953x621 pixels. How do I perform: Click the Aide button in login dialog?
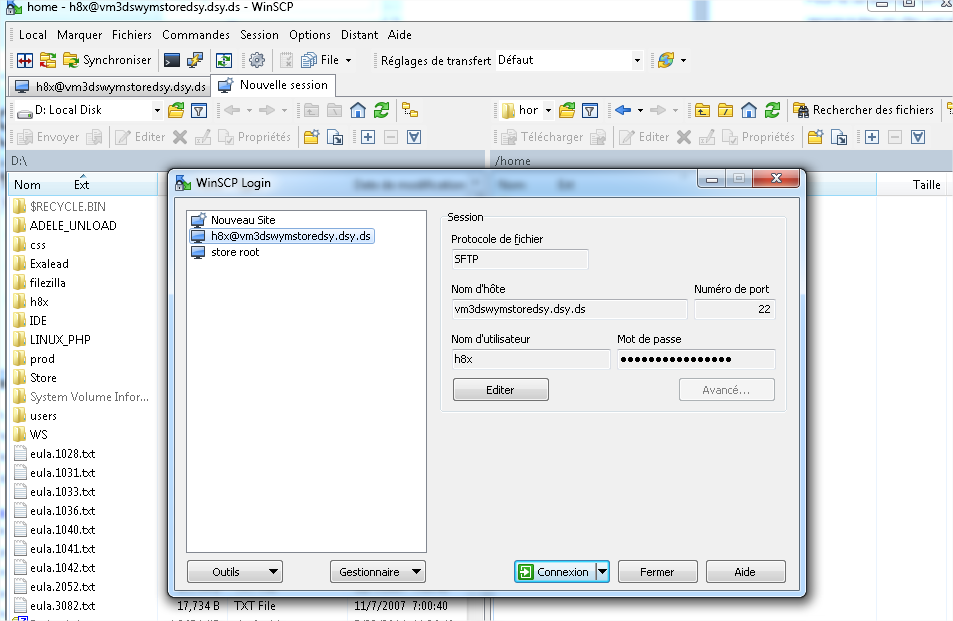tap(745, 572)
